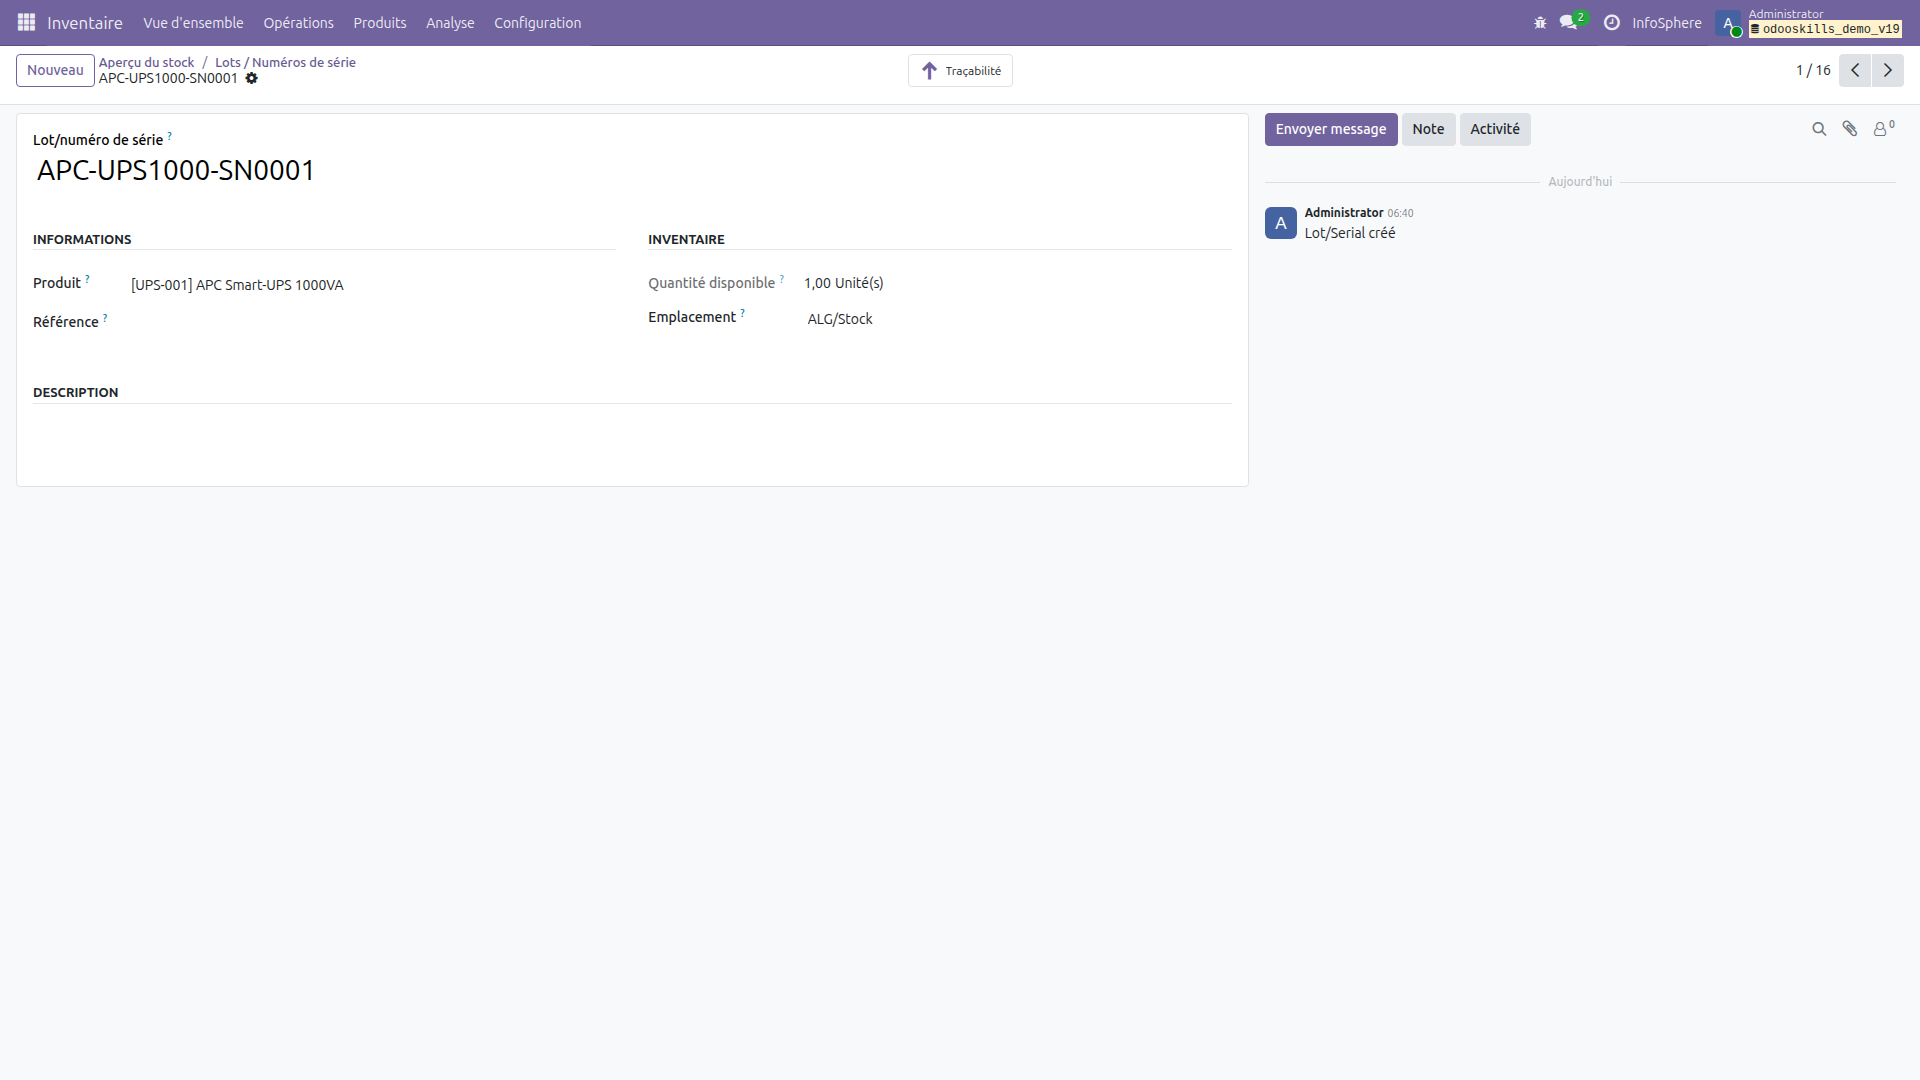Open attachments via the paperclip icon
1920x1080 pixels.
coord(1850,129)
